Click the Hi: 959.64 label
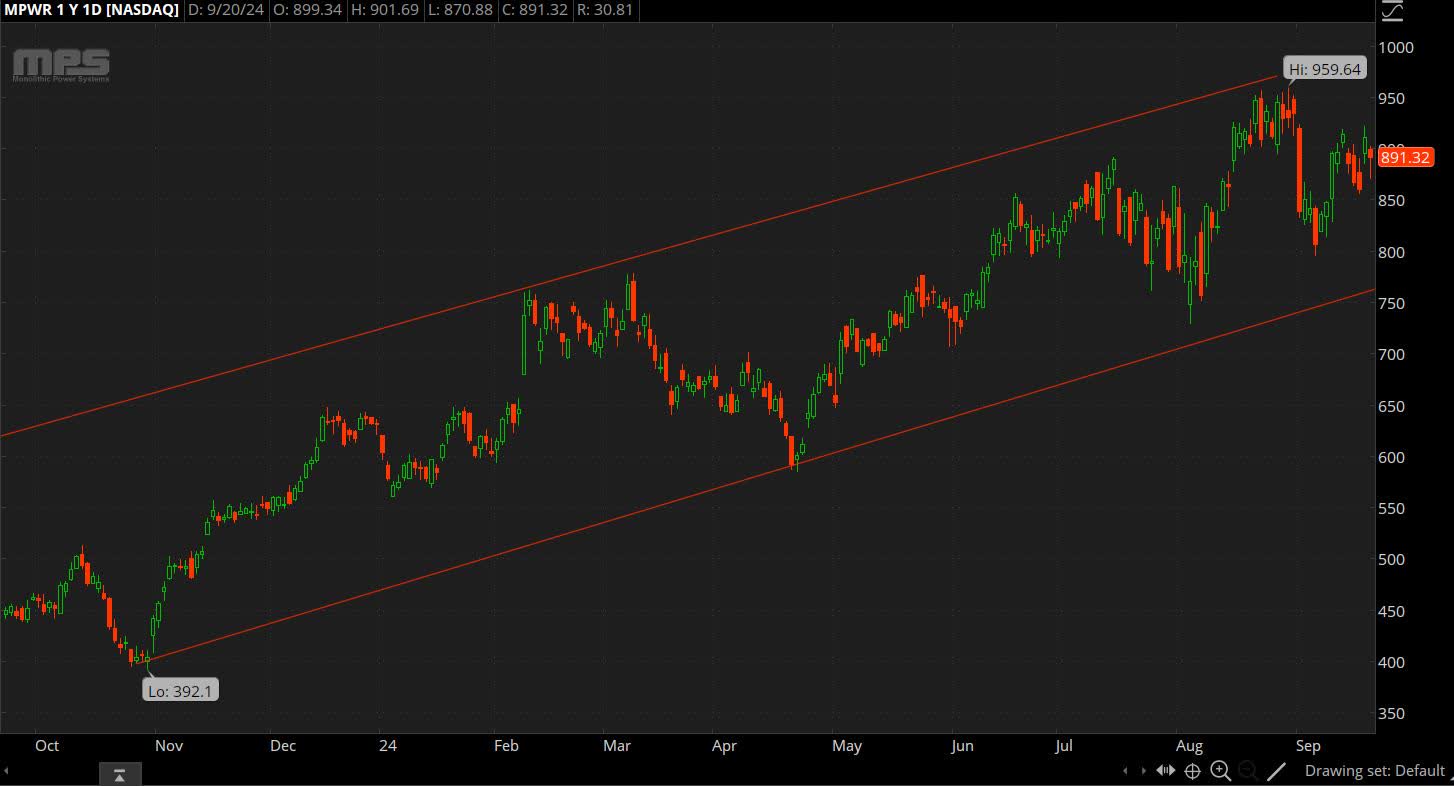 click(1325, 69)
